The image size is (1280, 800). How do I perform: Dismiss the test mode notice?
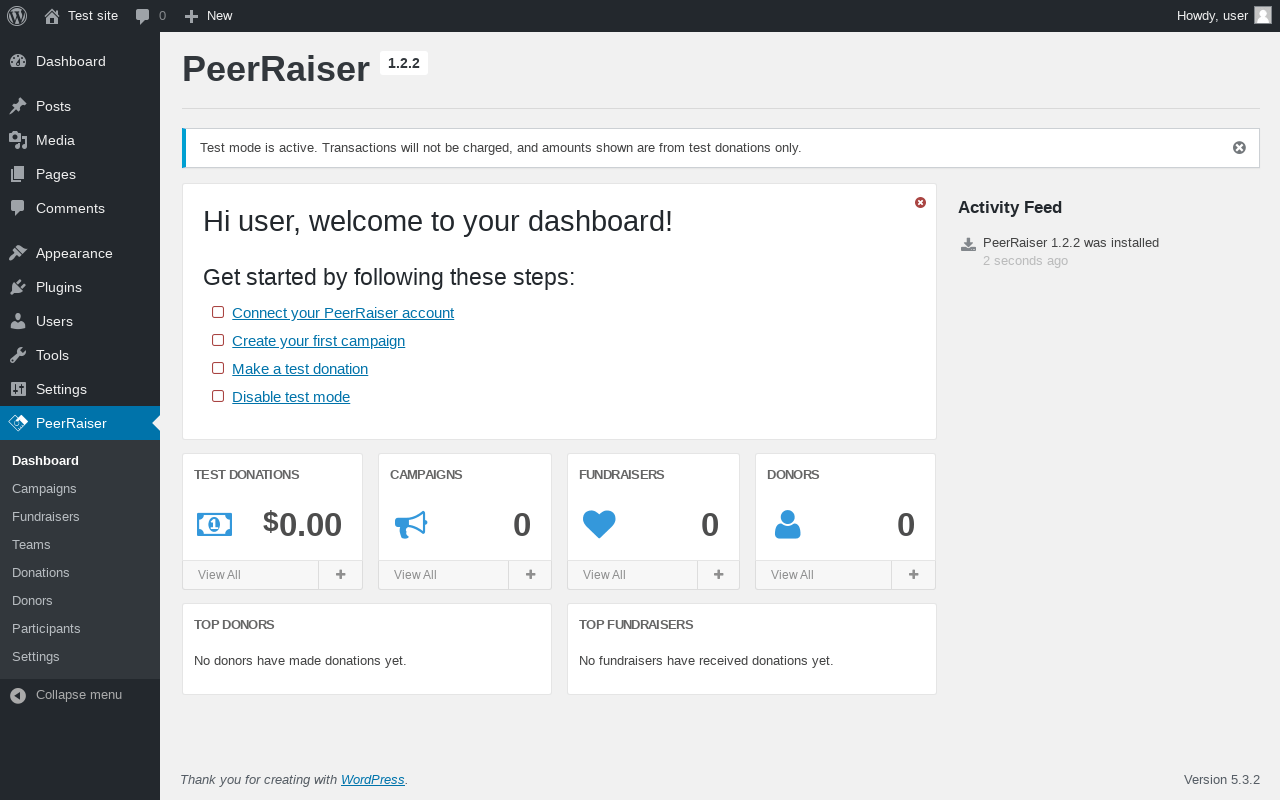click(1239, 148)
